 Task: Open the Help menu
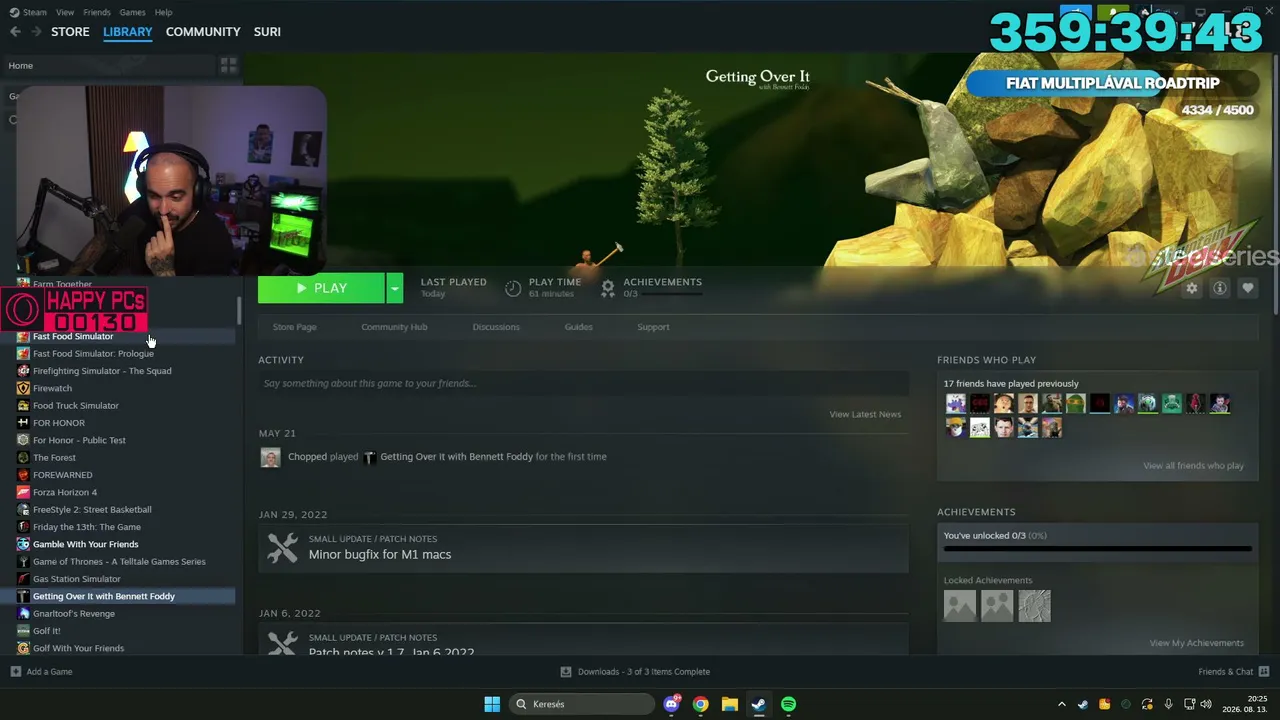(164, 12)
